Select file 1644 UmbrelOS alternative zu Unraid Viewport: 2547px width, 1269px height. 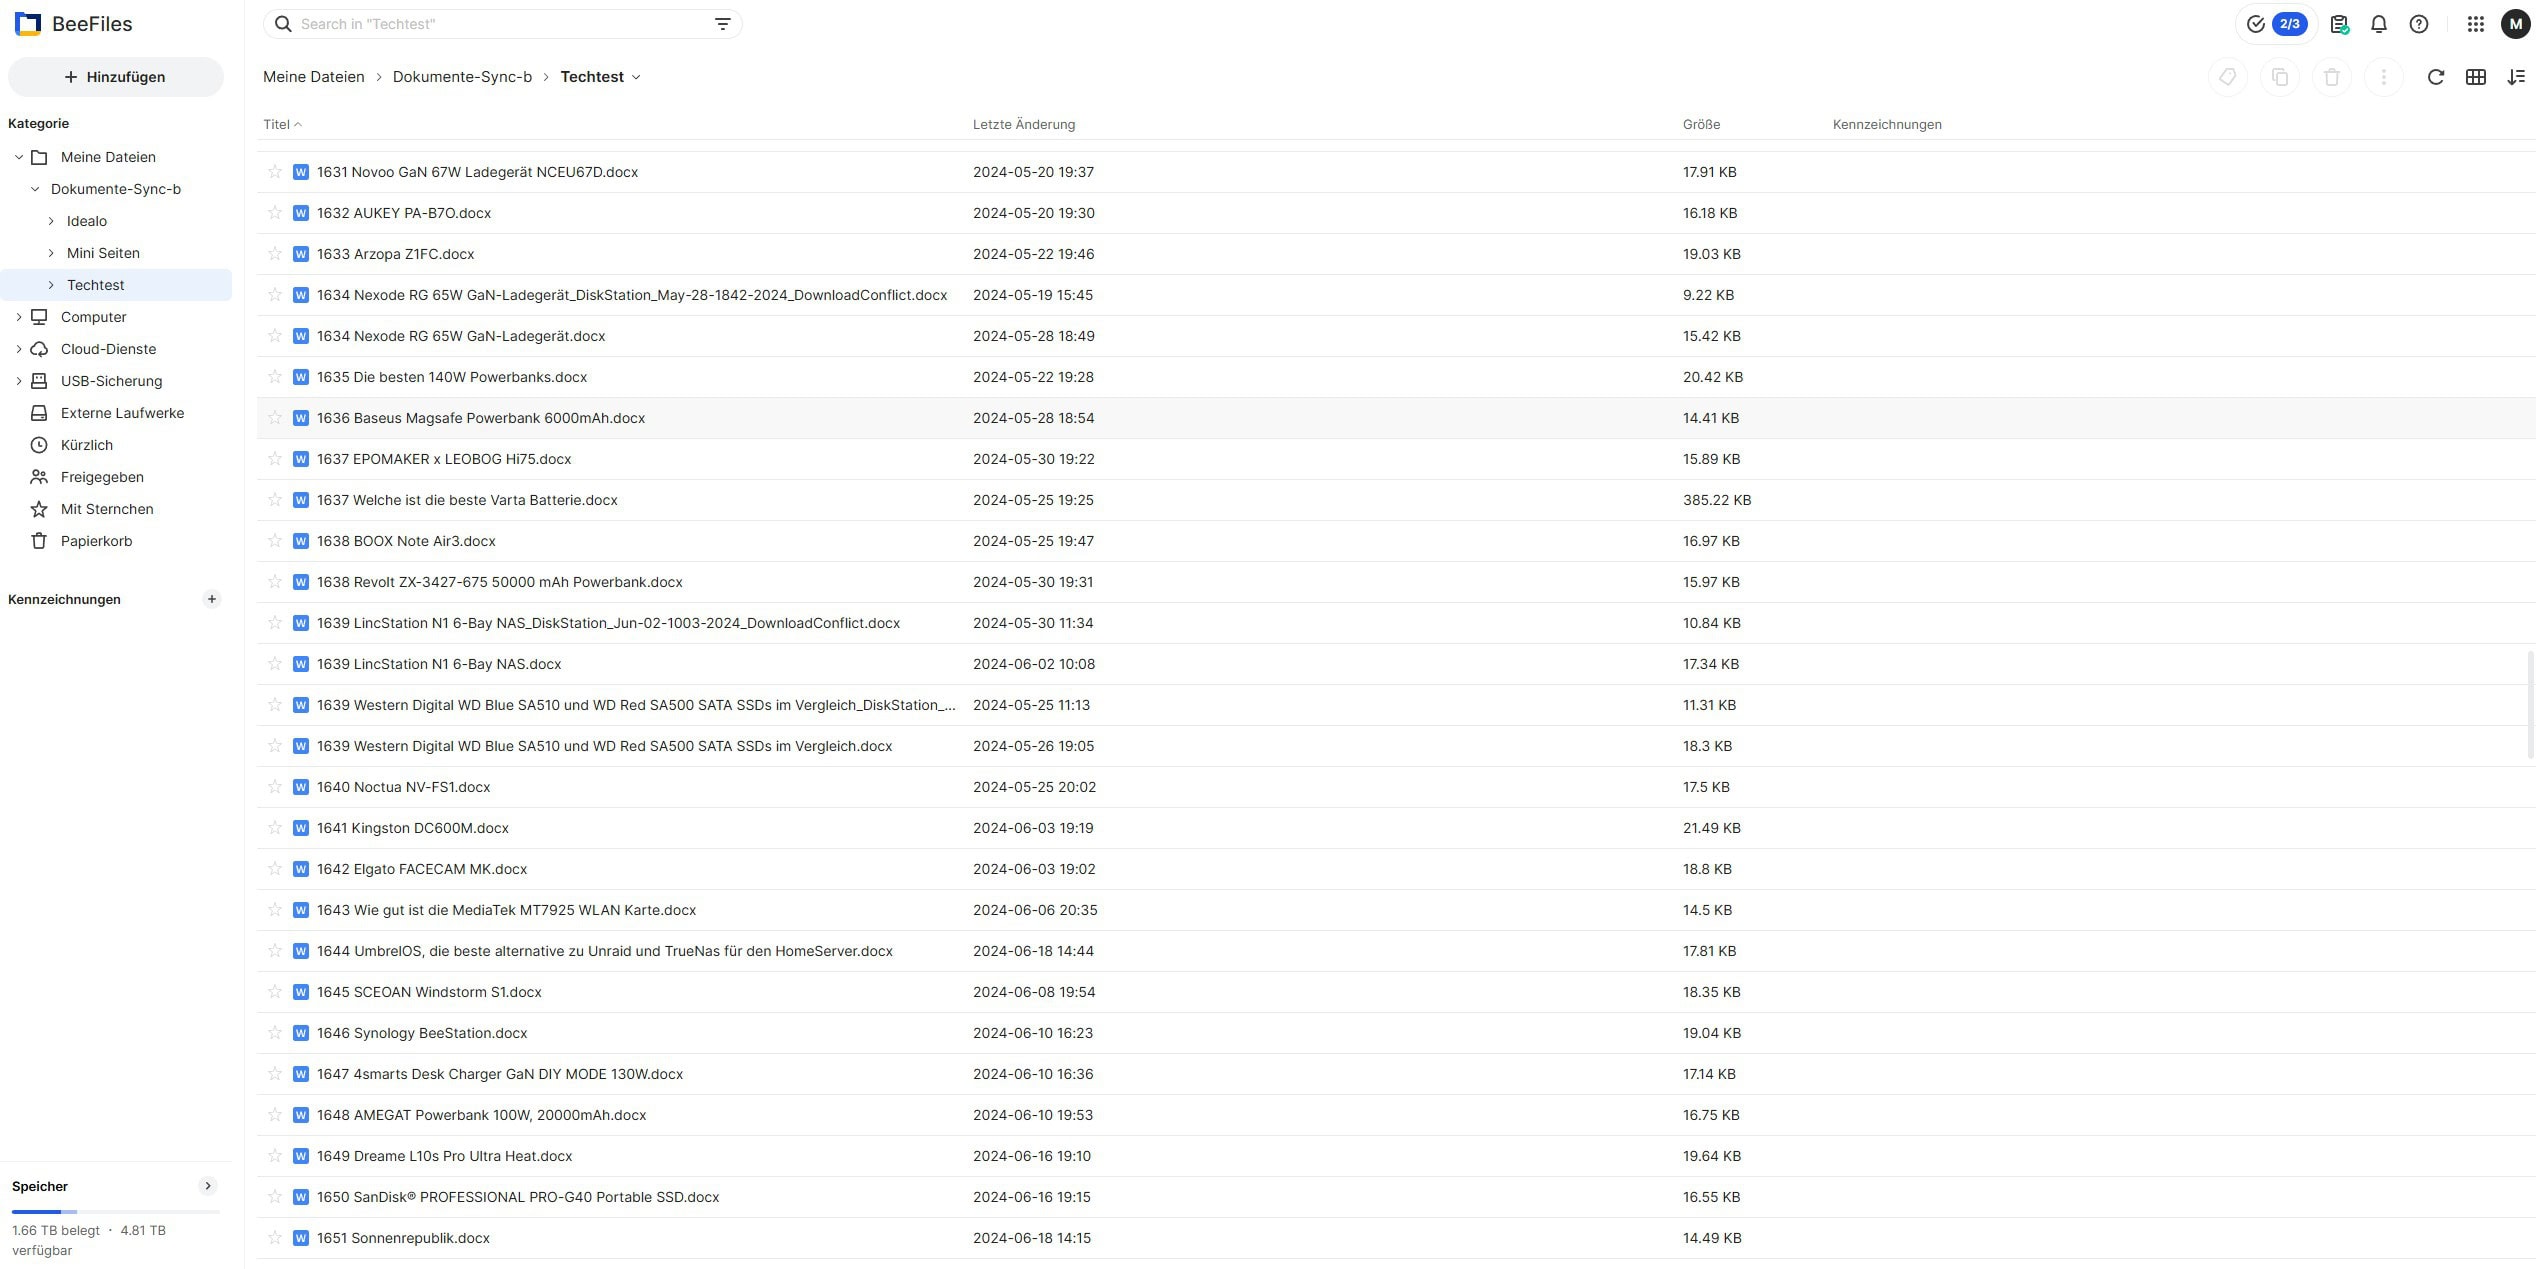(1395, 951)
